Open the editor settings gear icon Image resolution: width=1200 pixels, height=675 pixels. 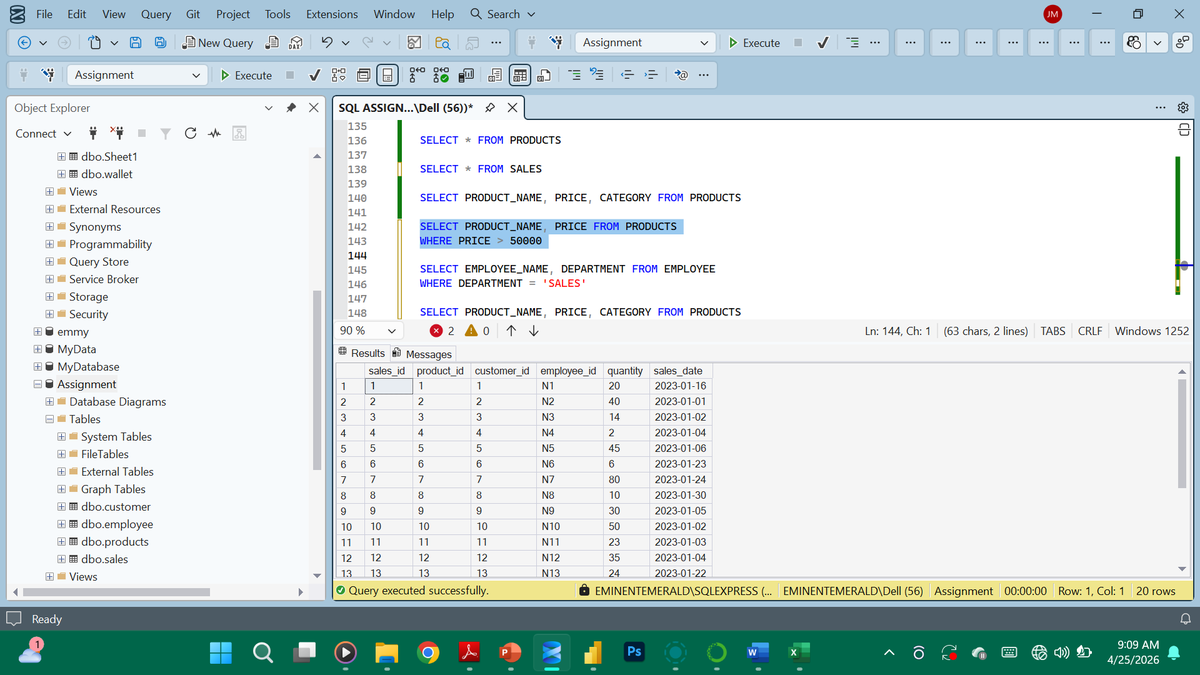coord(1183,107)
